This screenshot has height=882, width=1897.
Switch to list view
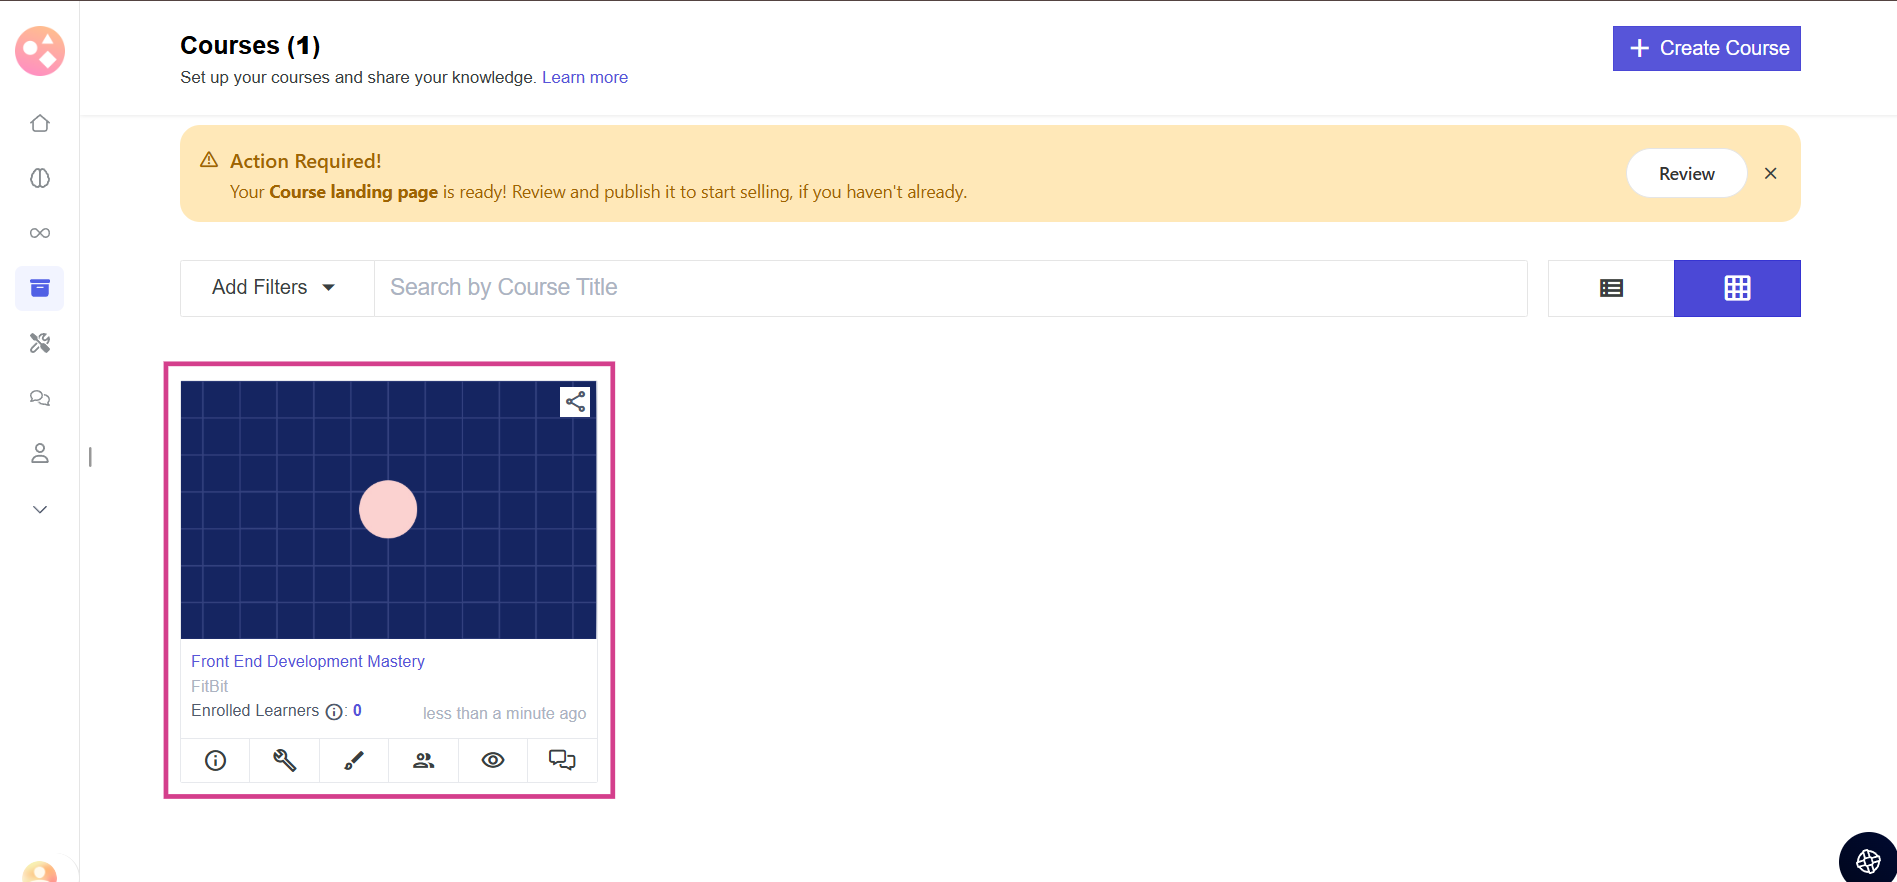click(1611, 288)
